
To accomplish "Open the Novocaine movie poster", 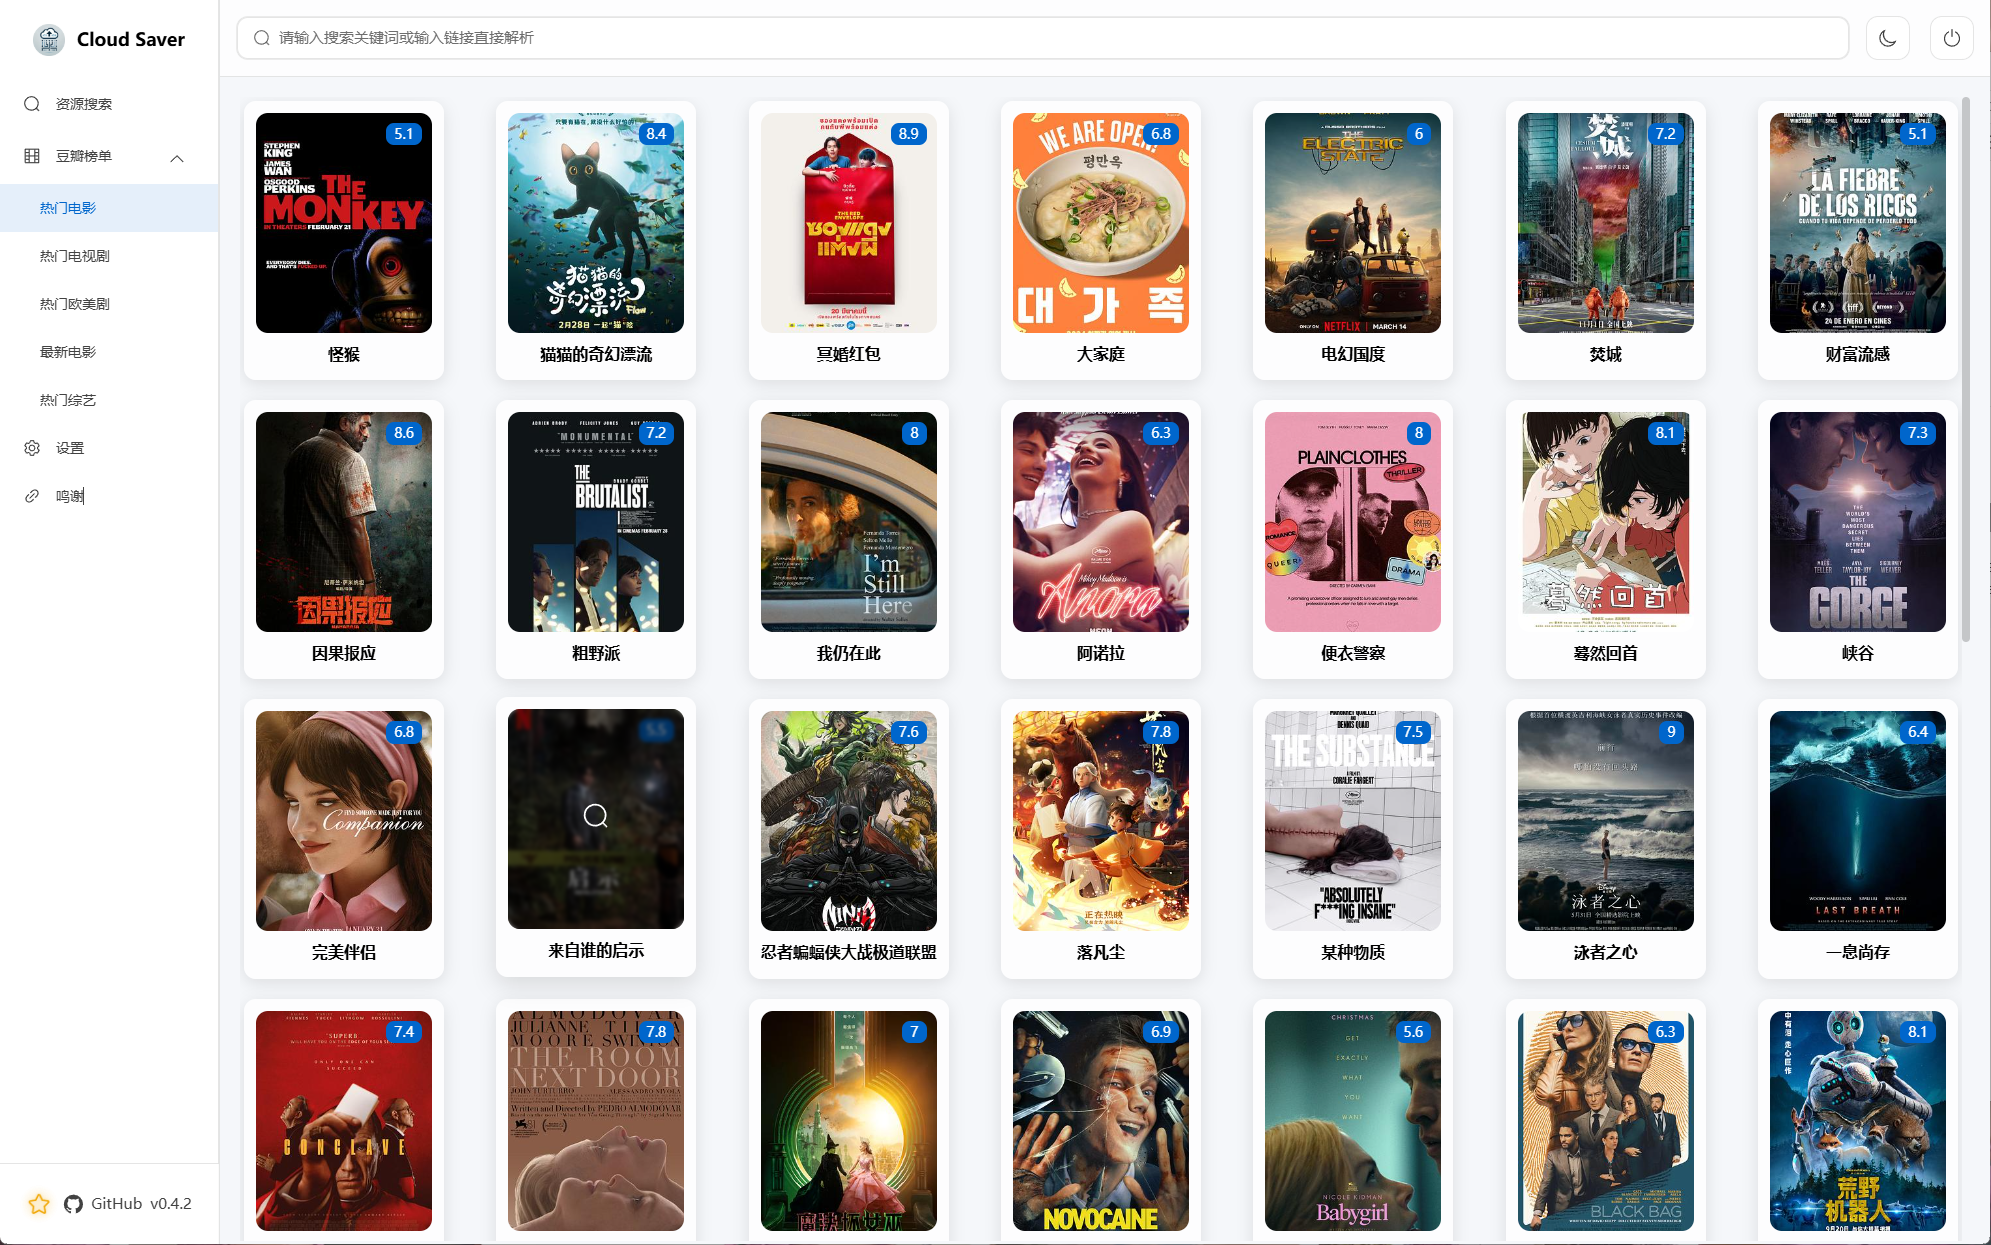I will click(x=1101, y=1121).
